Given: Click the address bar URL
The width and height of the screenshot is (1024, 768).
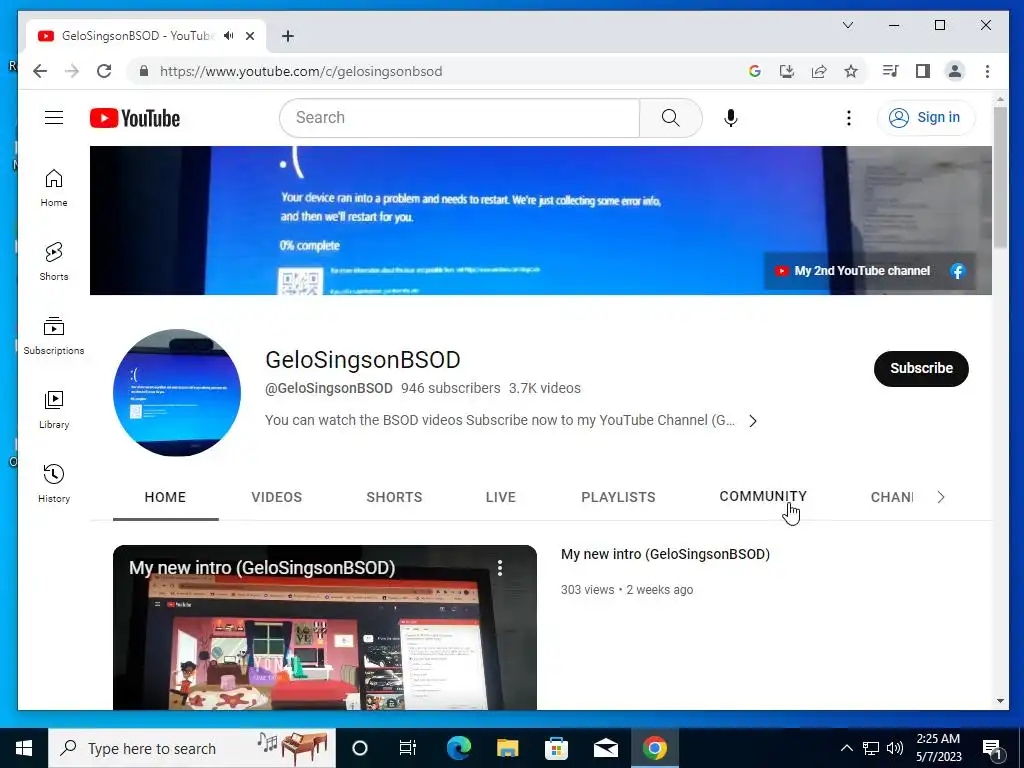Looking at the screenshot, I should click(x=301, y=71).
